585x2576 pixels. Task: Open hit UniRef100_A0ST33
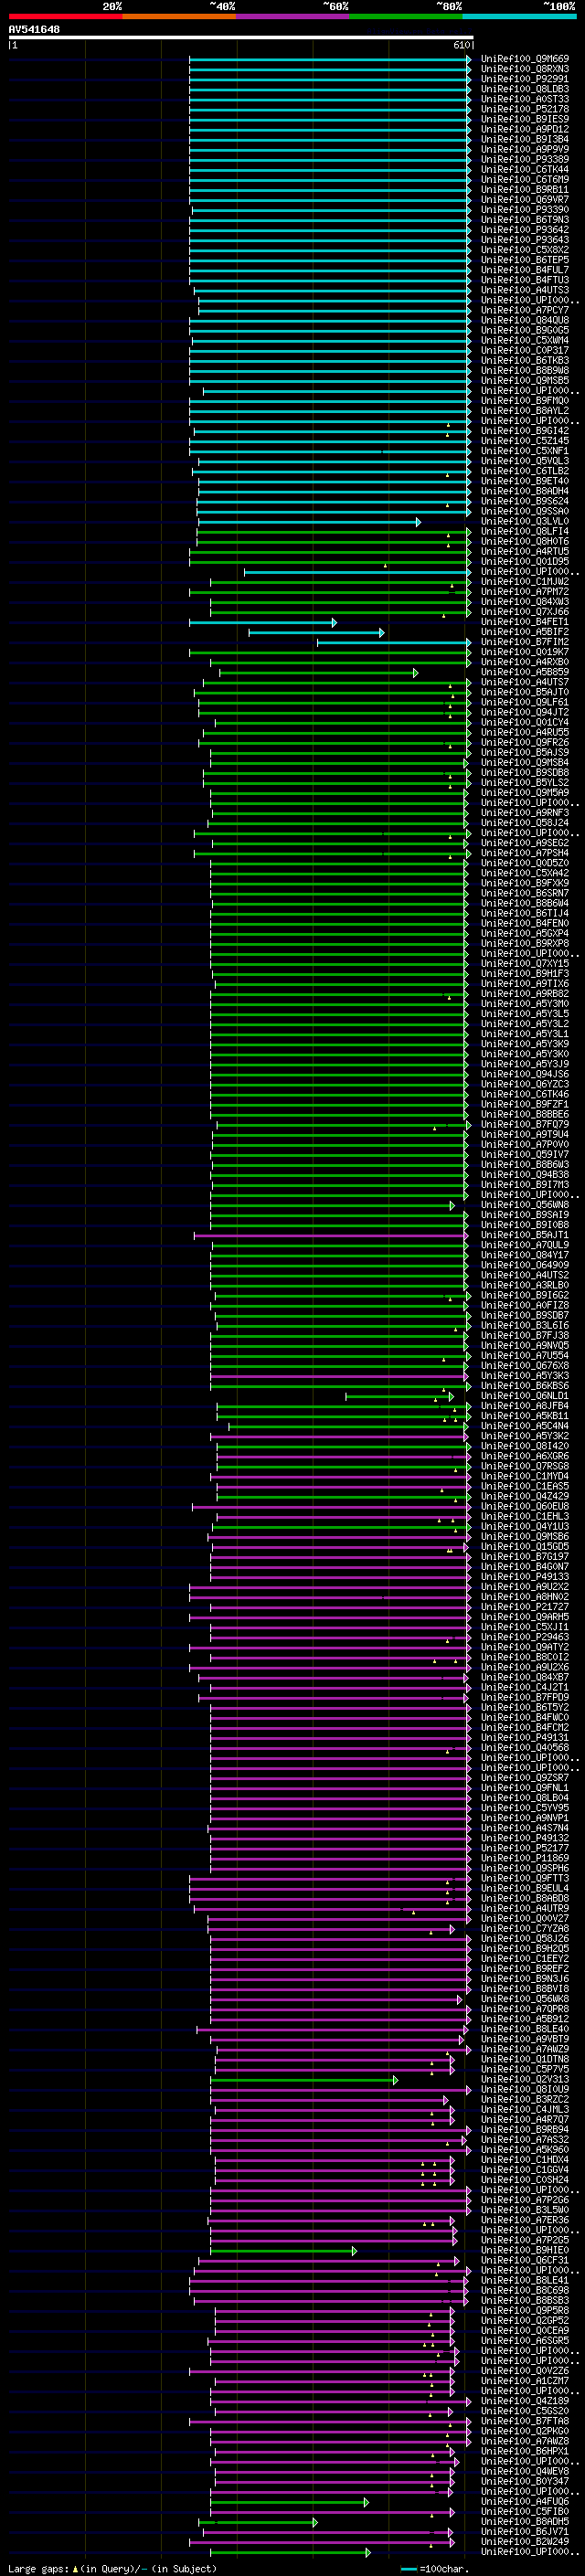point(525,99)
